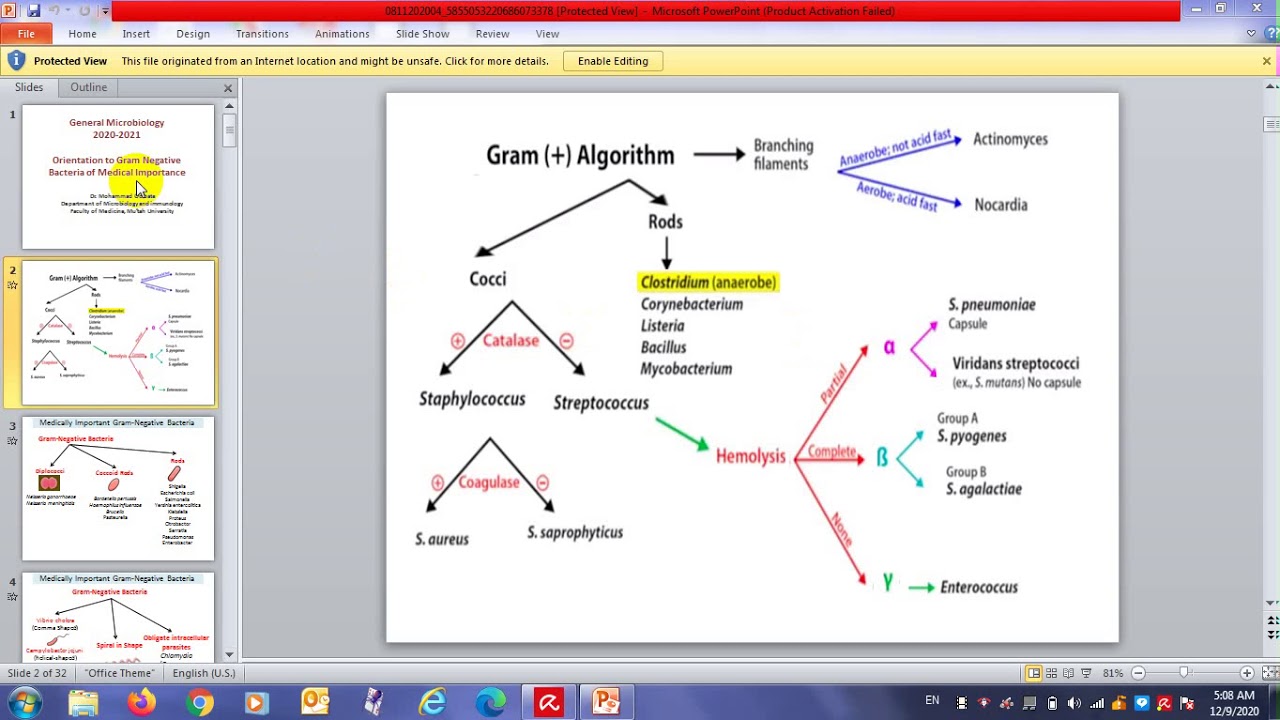Switch to the Insert ribbon tab
The image size is (1280, 720).
136,34
